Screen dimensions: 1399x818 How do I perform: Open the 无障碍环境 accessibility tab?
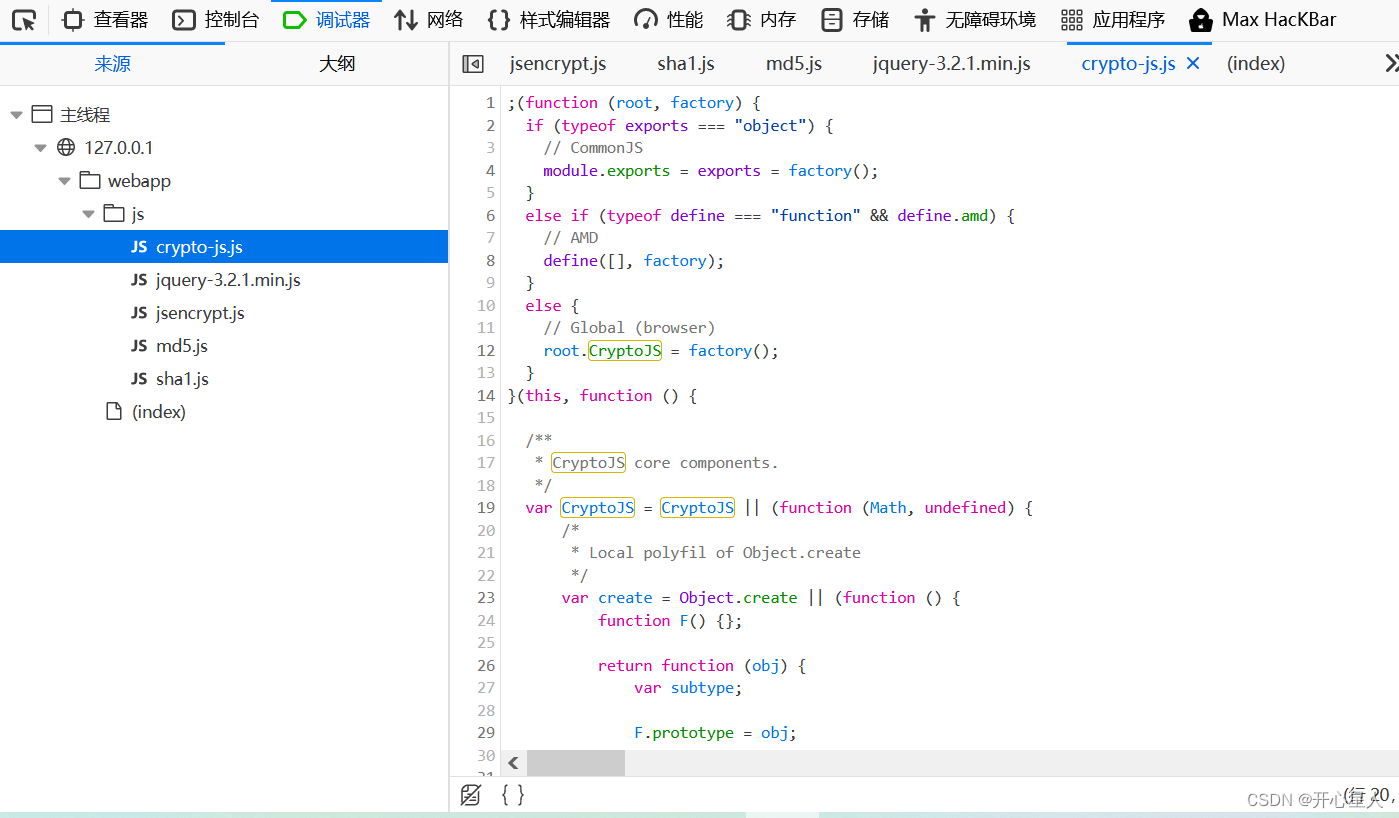975,20
